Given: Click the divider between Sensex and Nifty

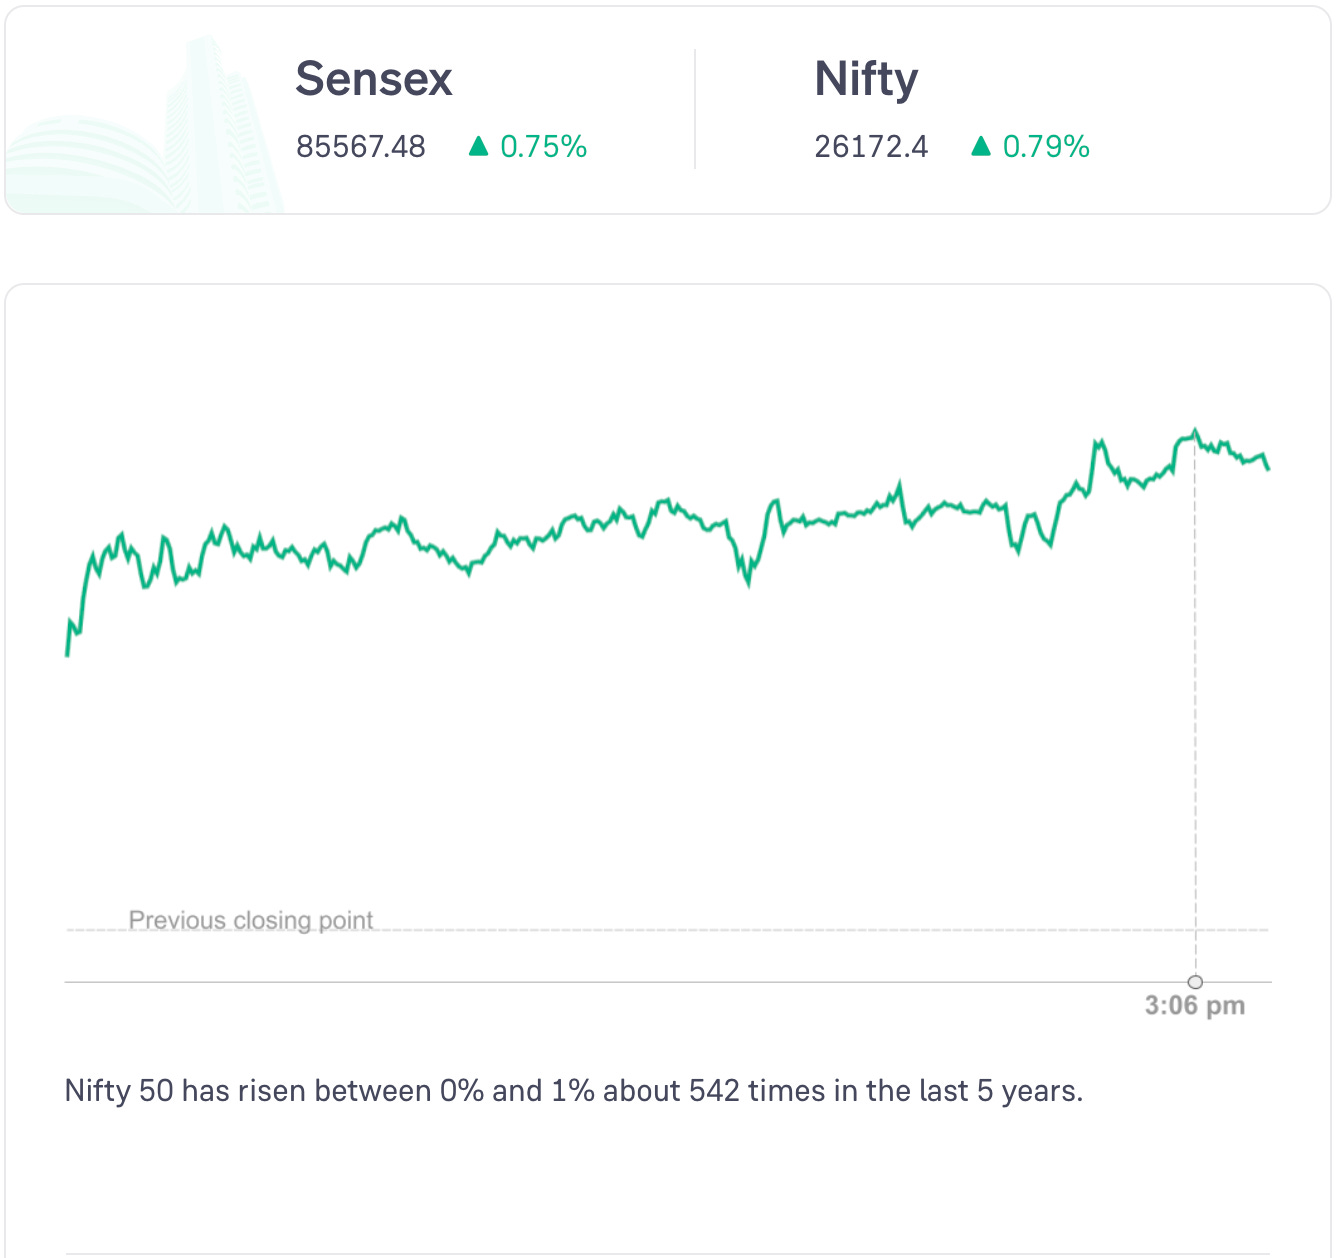Looking at the screenshot, I should [695, 110].
